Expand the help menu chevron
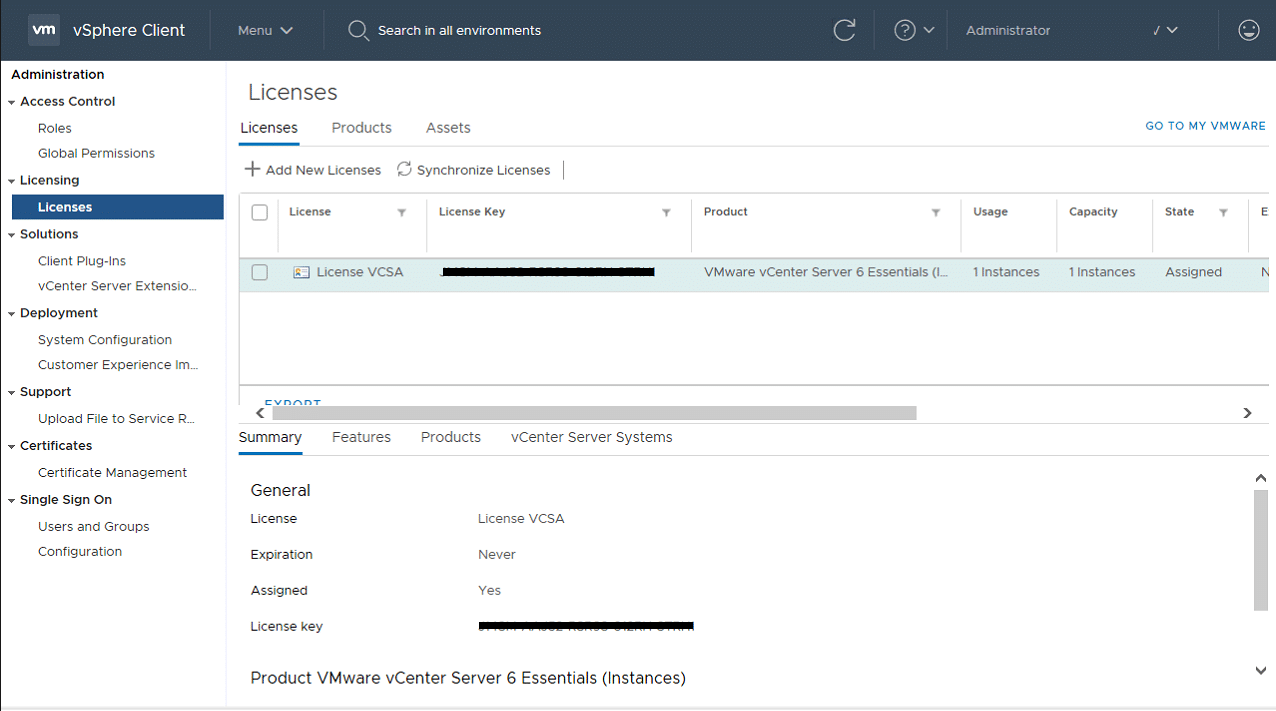The width and height of the screenshot is (1276, 711). coord(929,30)
